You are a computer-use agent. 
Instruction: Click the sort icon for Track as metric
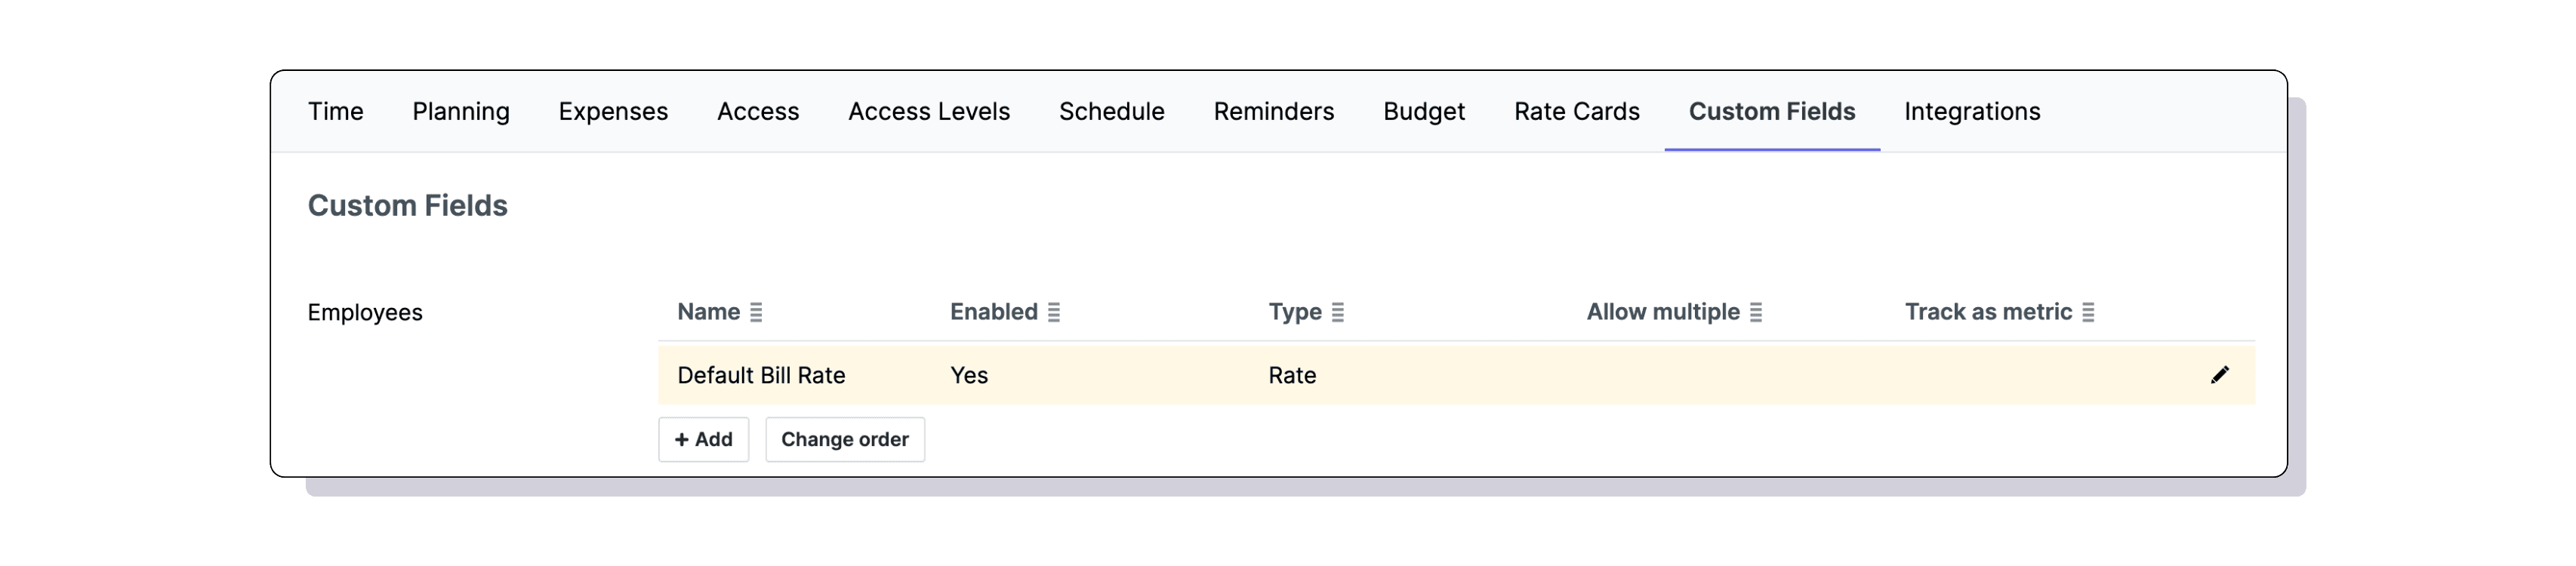pos(2087,312)
